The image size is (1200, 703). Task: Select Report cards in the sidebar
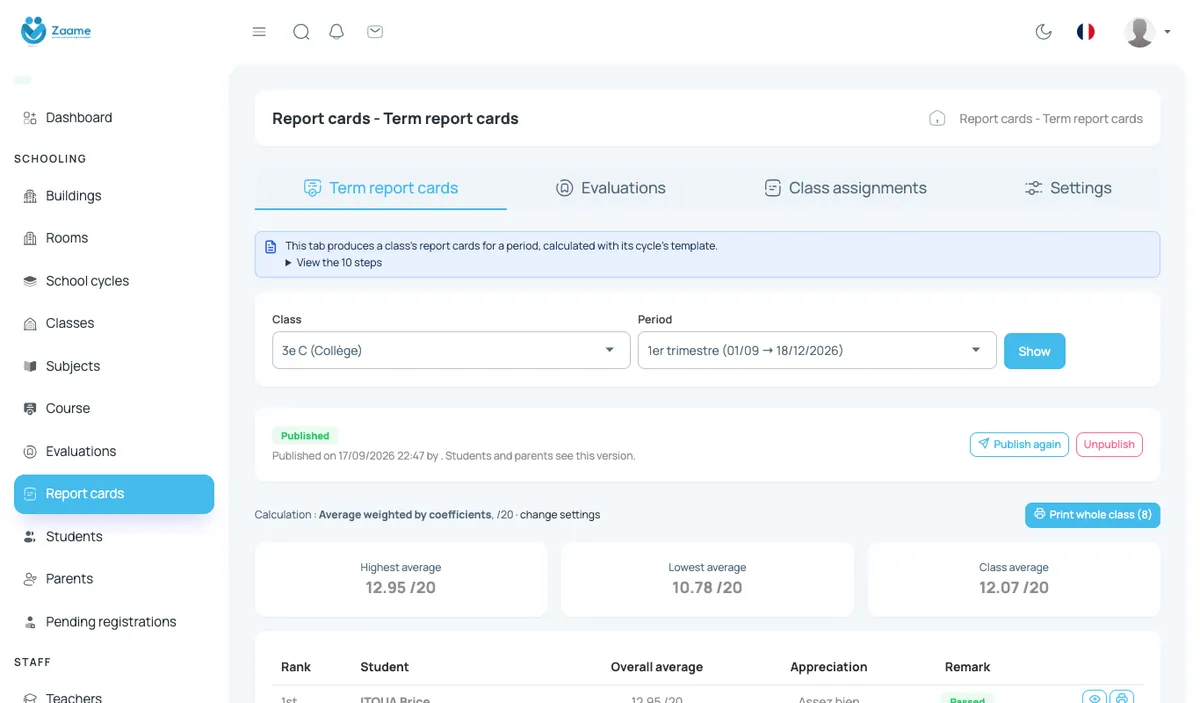coord(114,494)
